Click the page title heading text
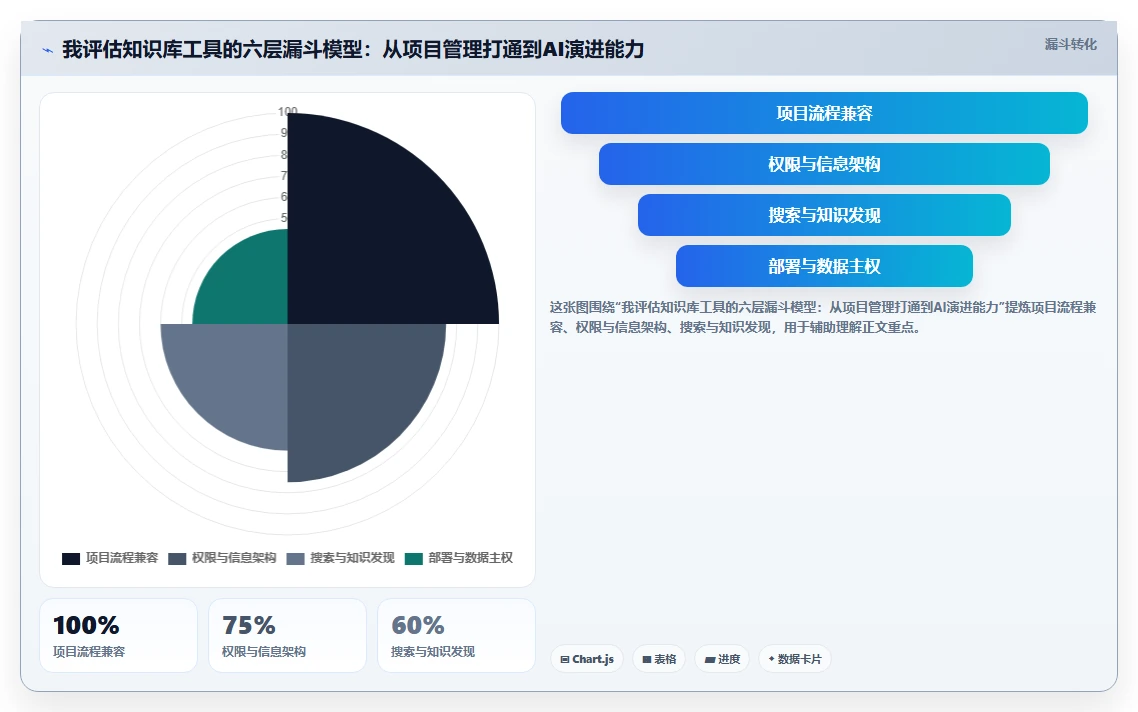 [353, 49]
